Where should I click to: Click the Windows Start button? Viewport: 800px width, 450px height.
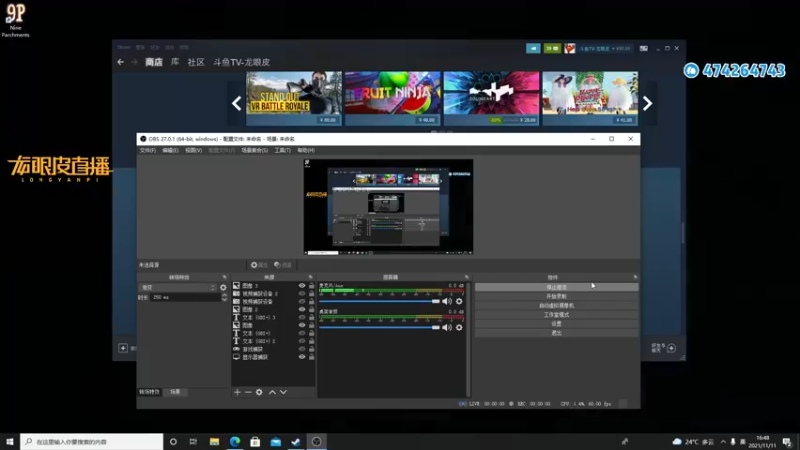[10, 441]
